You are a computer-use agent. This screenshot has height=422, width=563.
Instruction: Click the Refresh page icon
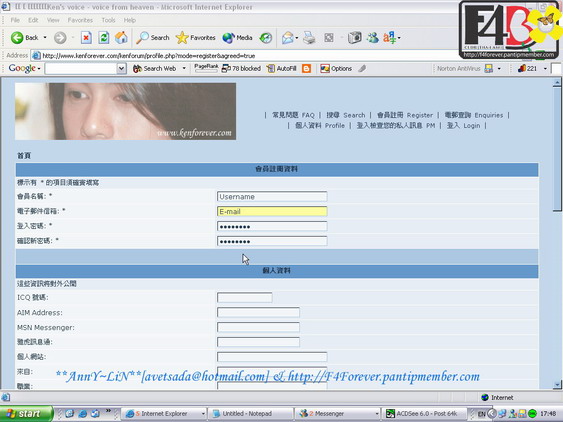pos(104,38)
